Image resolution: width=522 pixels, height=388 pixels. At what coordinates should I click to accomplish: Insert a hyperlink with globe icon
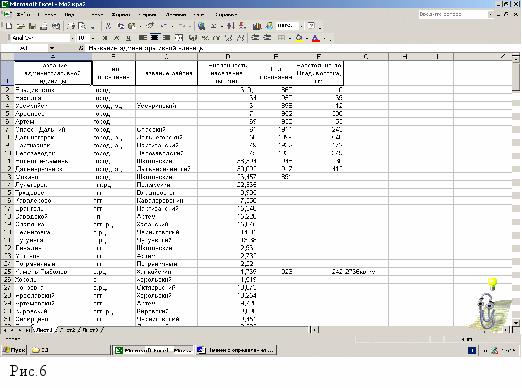201,26
